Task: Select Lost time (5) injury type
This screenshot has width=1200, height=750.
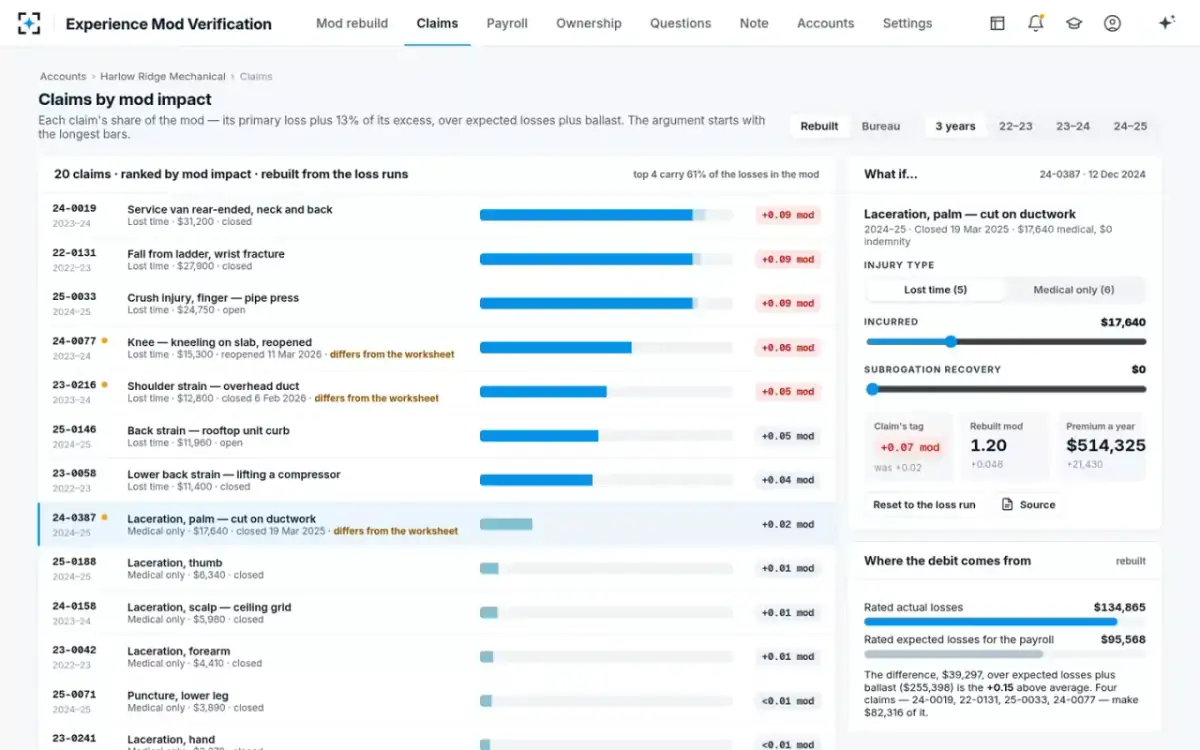Action: [x=935, y=290]
